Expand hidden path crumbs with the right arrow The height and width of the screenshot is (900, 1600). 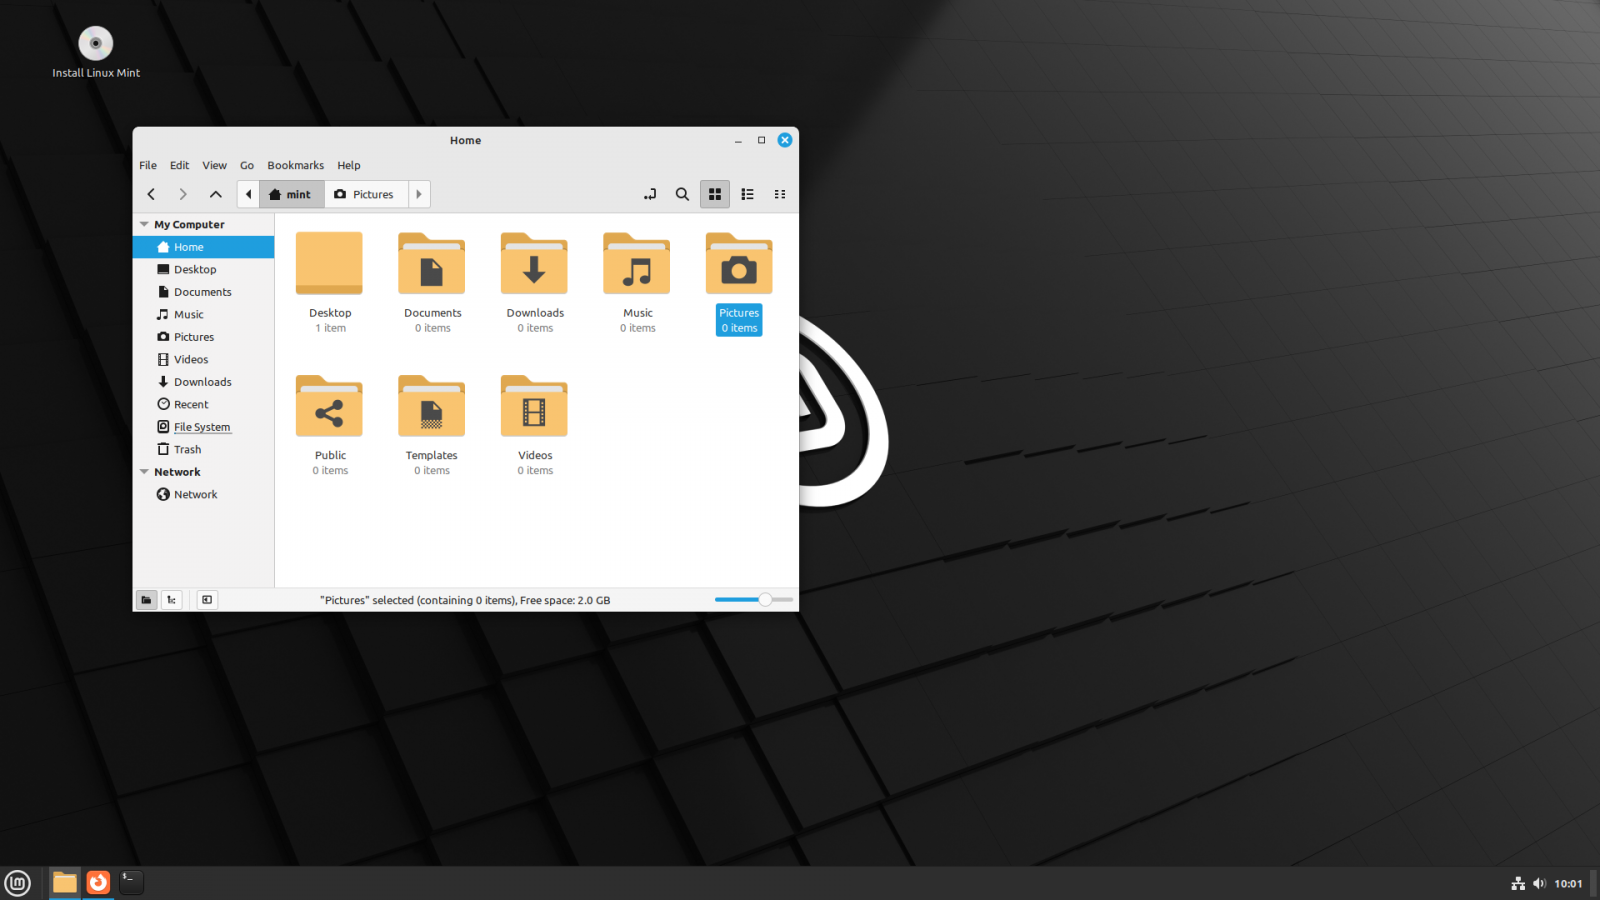419,194
